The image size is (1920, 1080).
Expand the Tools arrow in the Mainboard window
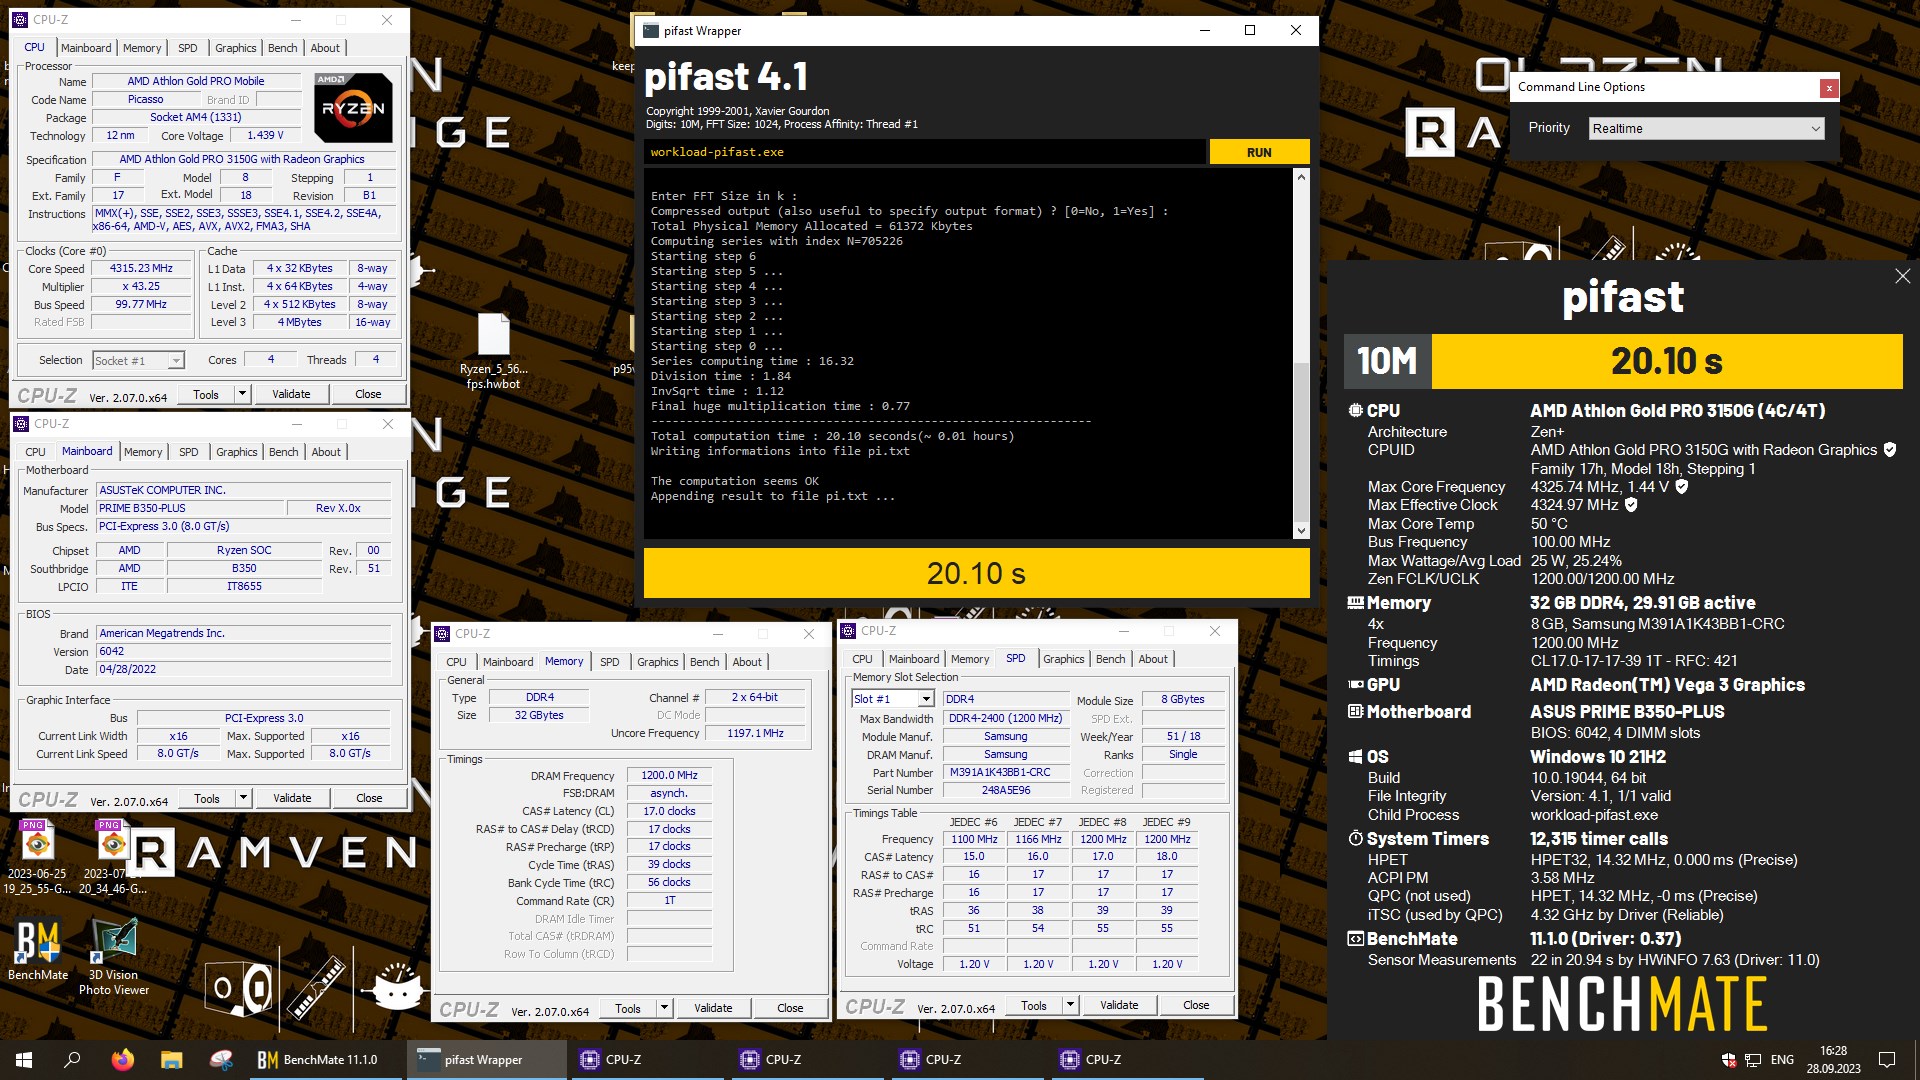pyautogui.click(x=243, y=798)
